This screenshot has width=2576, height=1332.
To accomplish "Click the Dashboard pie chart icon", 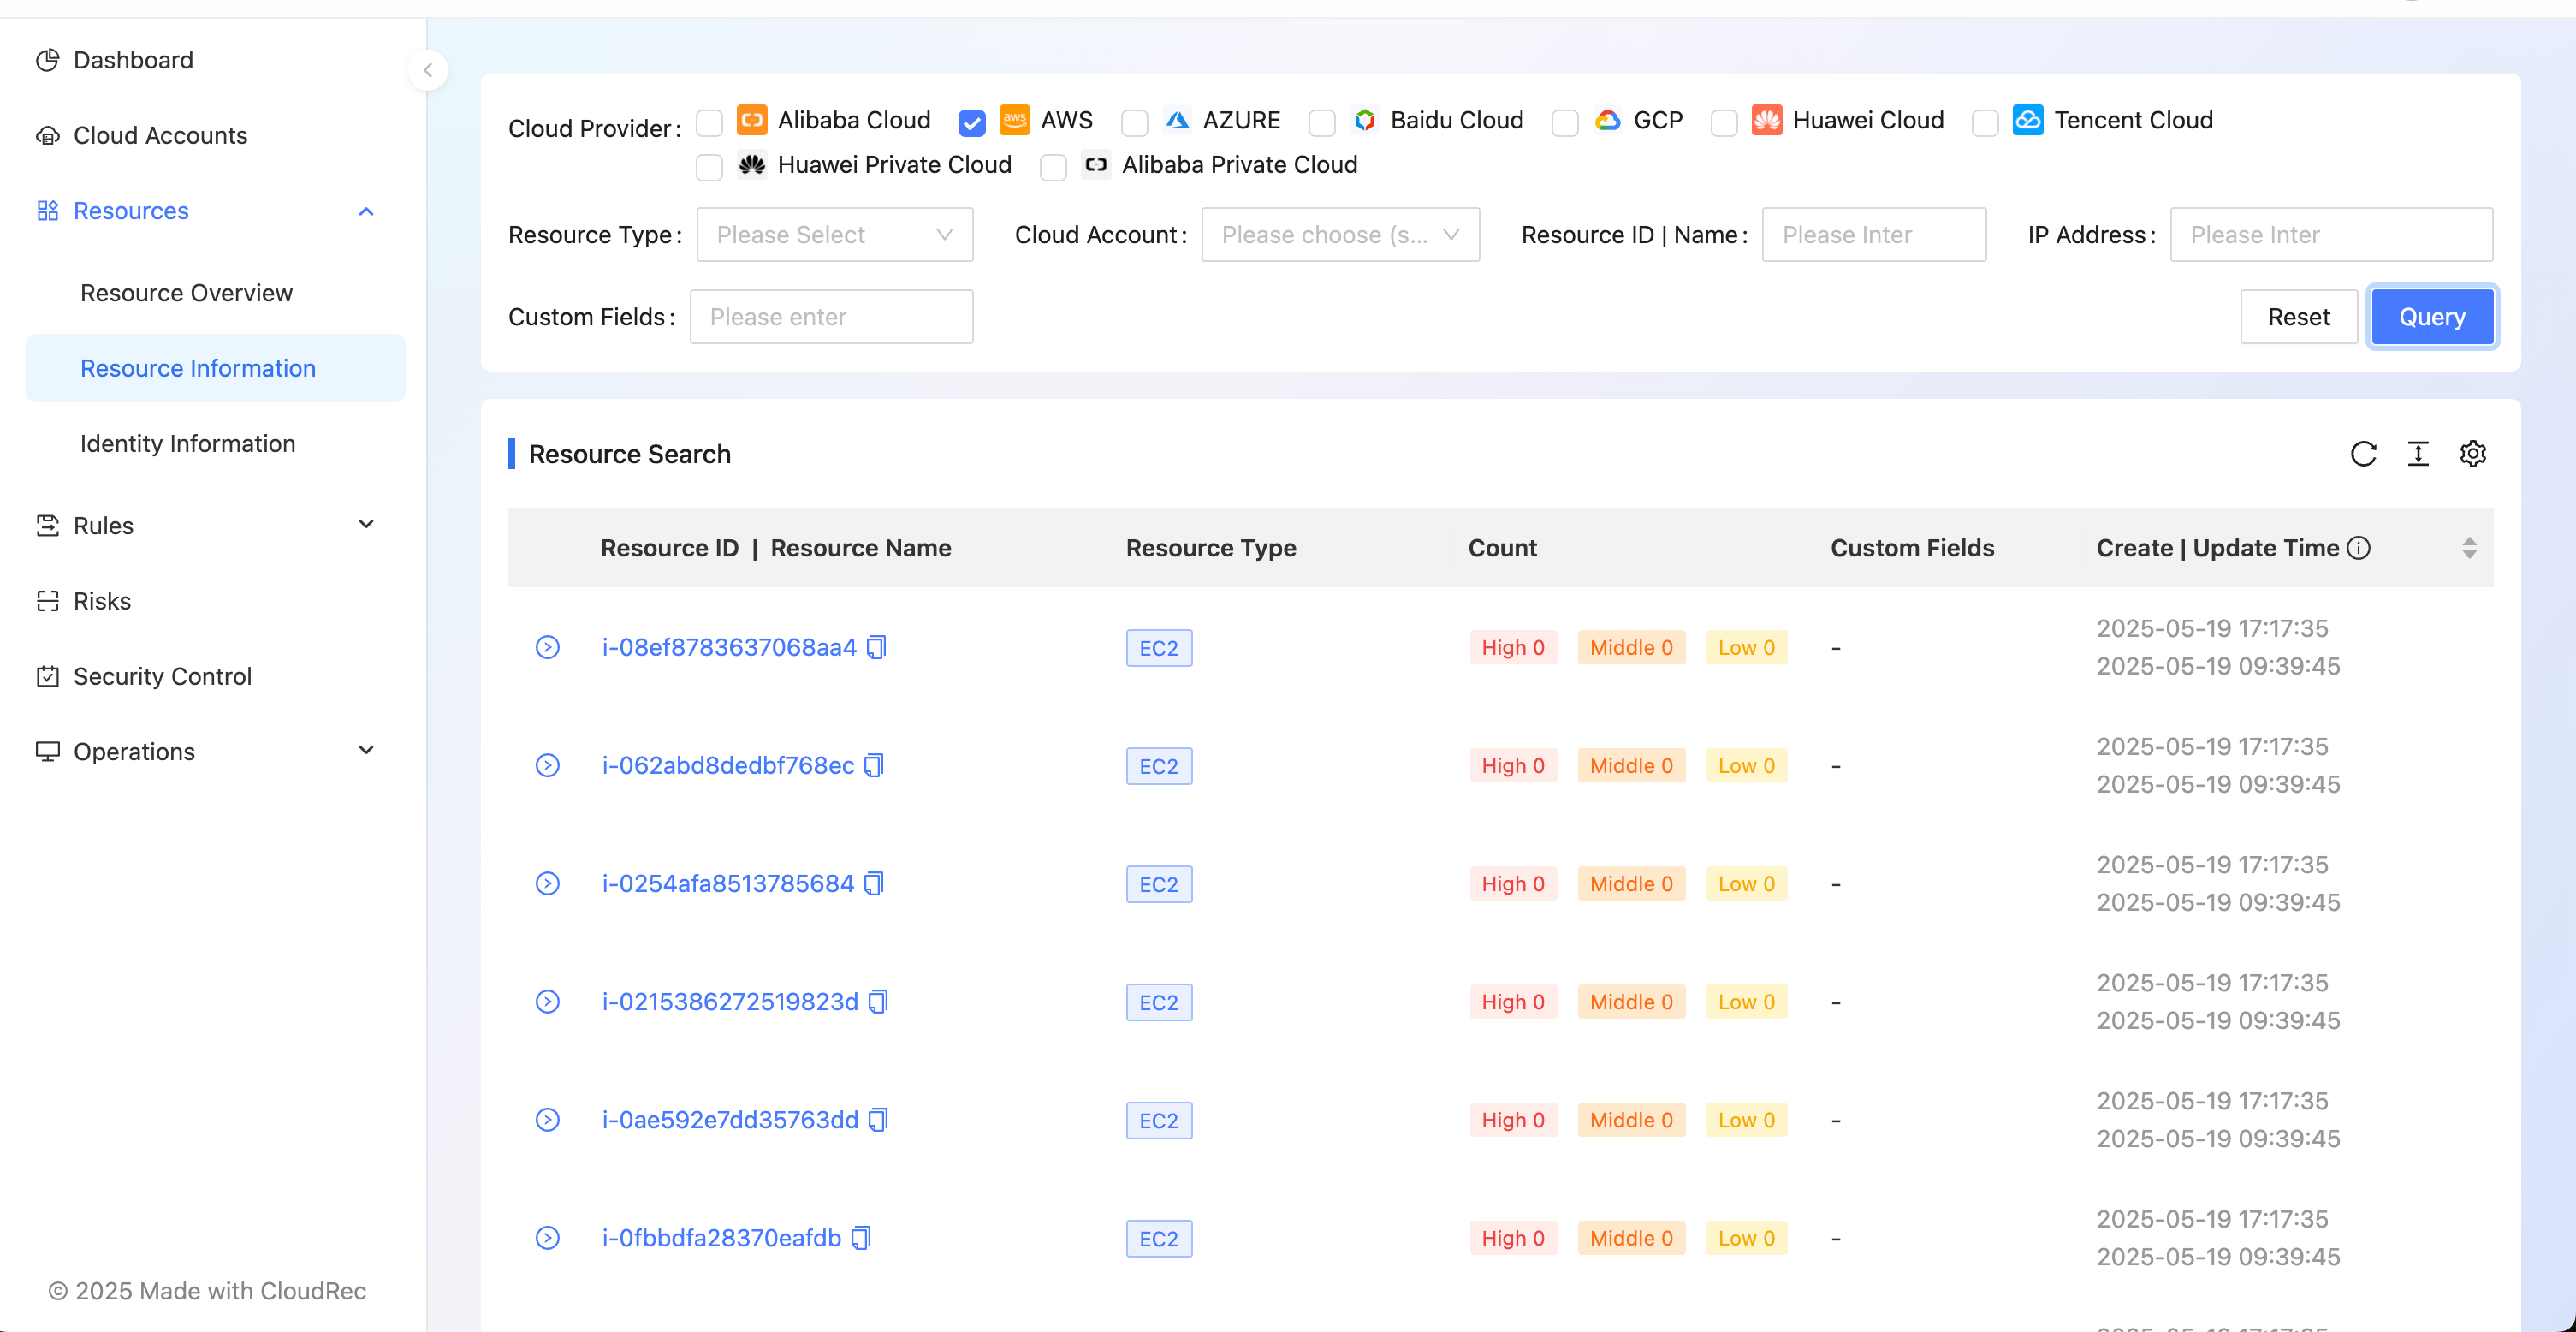I will 47,60.
